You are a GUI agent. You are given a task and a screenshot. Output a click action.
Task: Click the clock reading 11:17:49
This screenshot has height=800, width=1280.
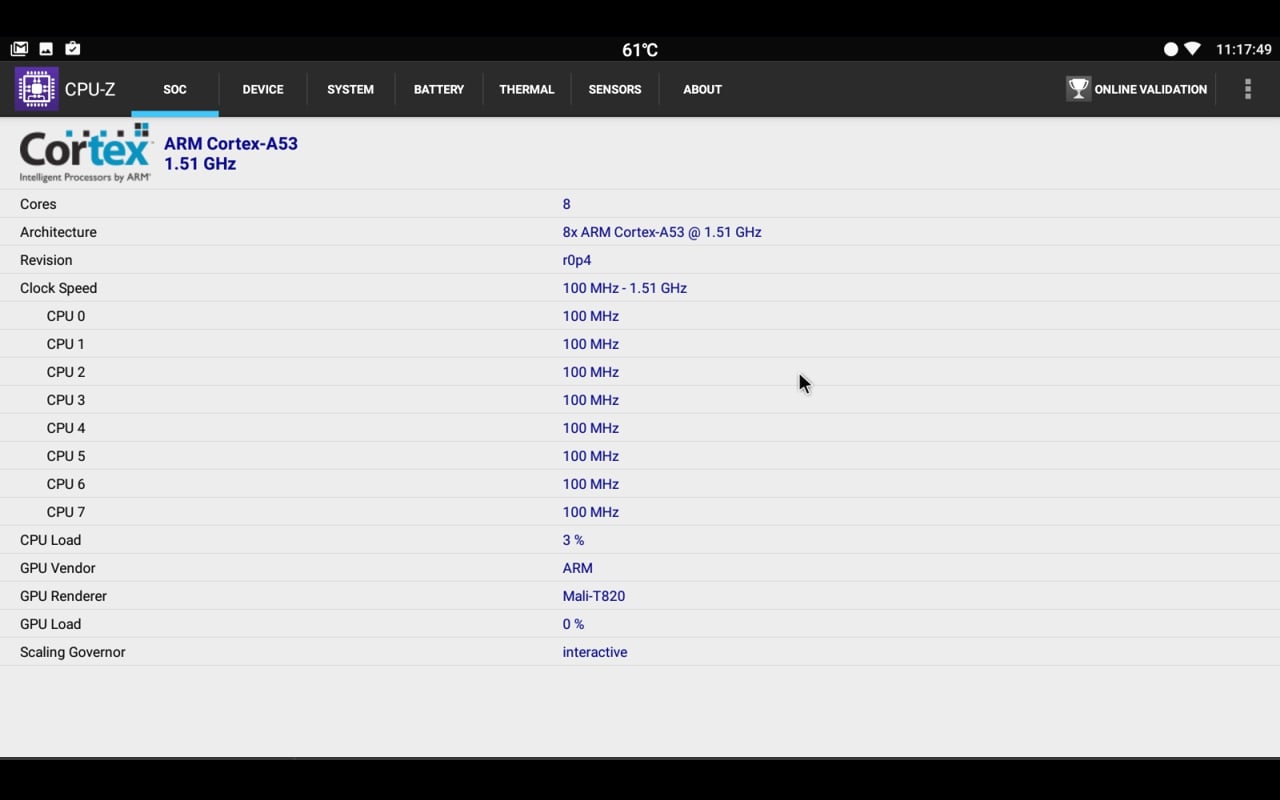point(1244,49)
